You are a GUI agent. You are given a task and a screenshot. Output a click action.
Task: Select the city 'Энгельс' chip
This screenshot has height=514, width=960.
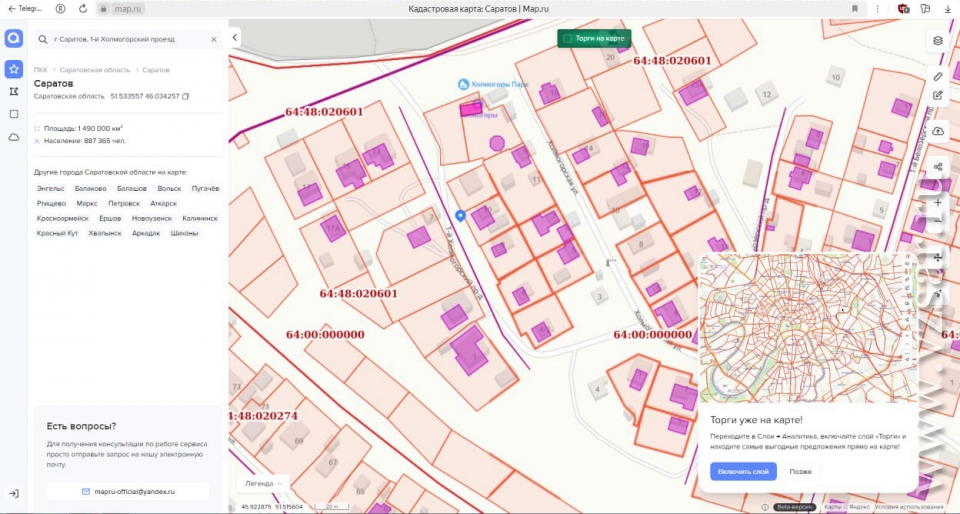tap(50, 188)
